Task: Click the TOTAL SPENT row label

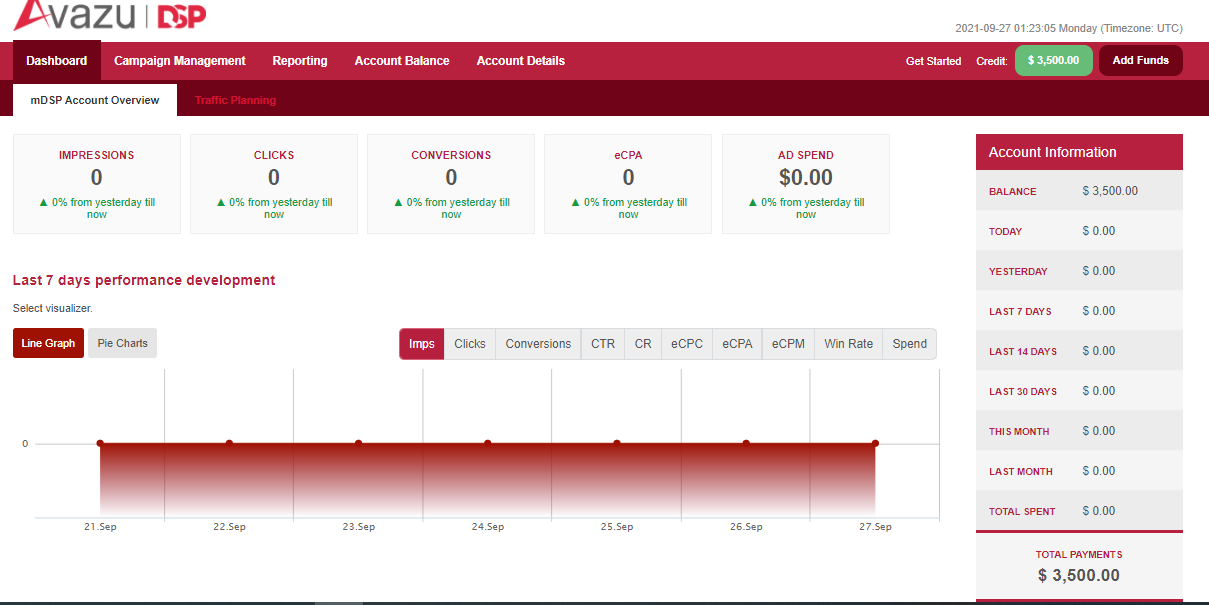Action: click(x=1021, y=512)
